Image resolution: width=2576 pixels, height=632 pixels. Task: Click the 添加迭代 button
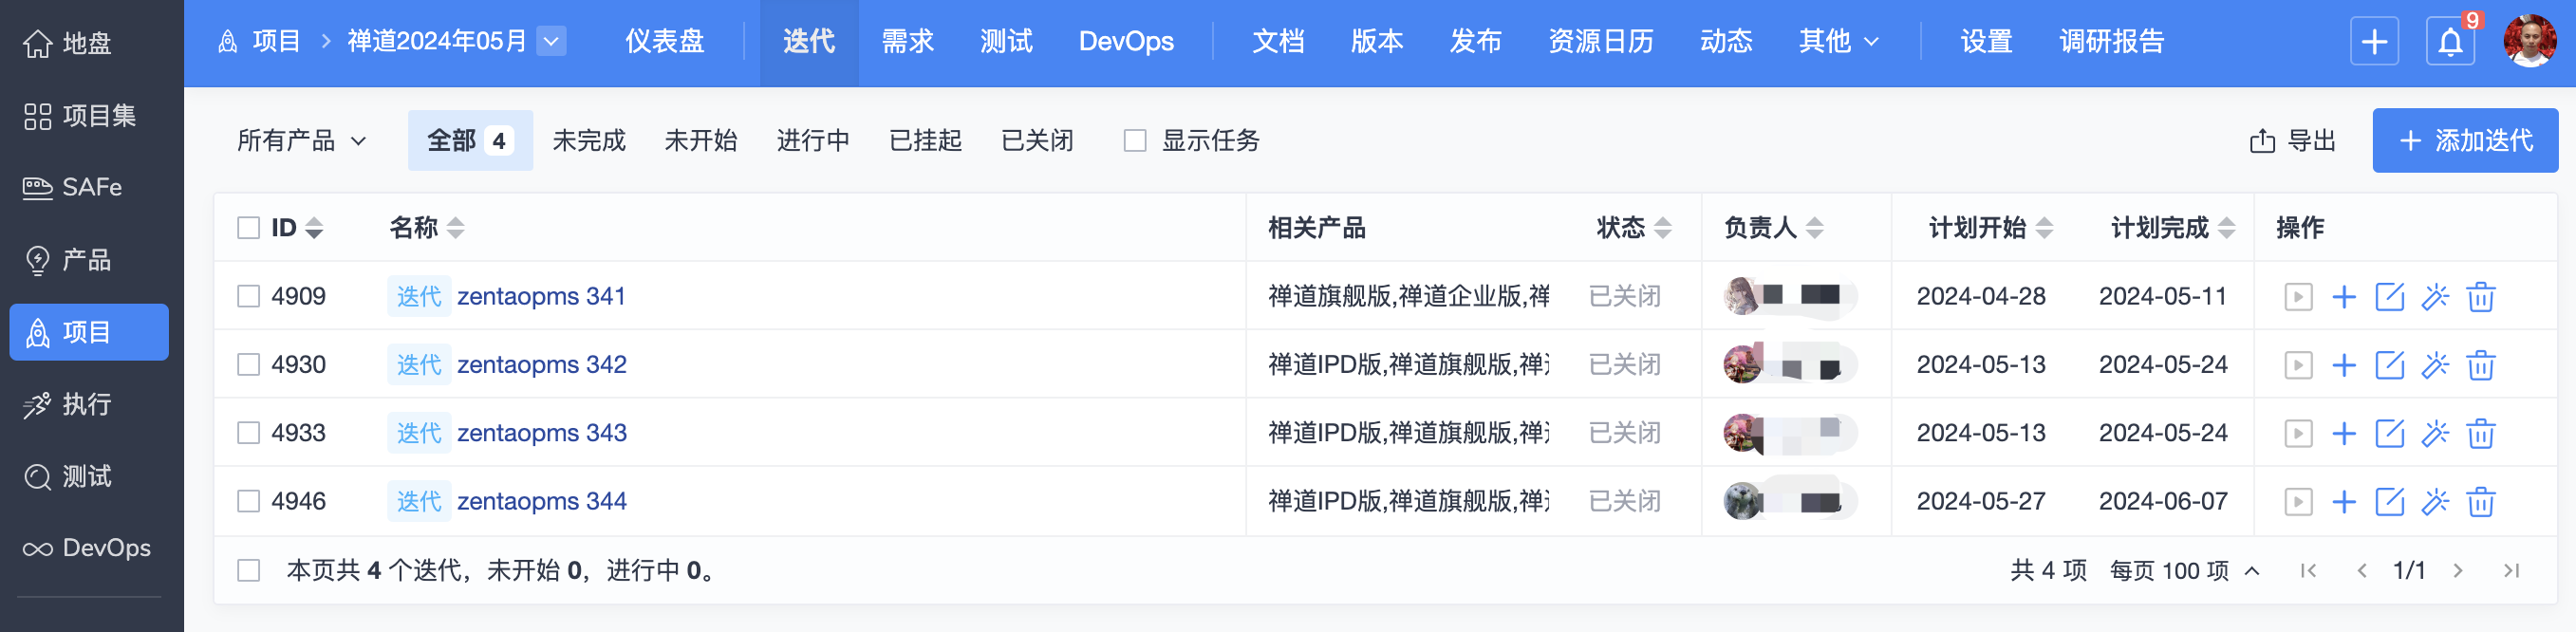(x=2464, y=141)
